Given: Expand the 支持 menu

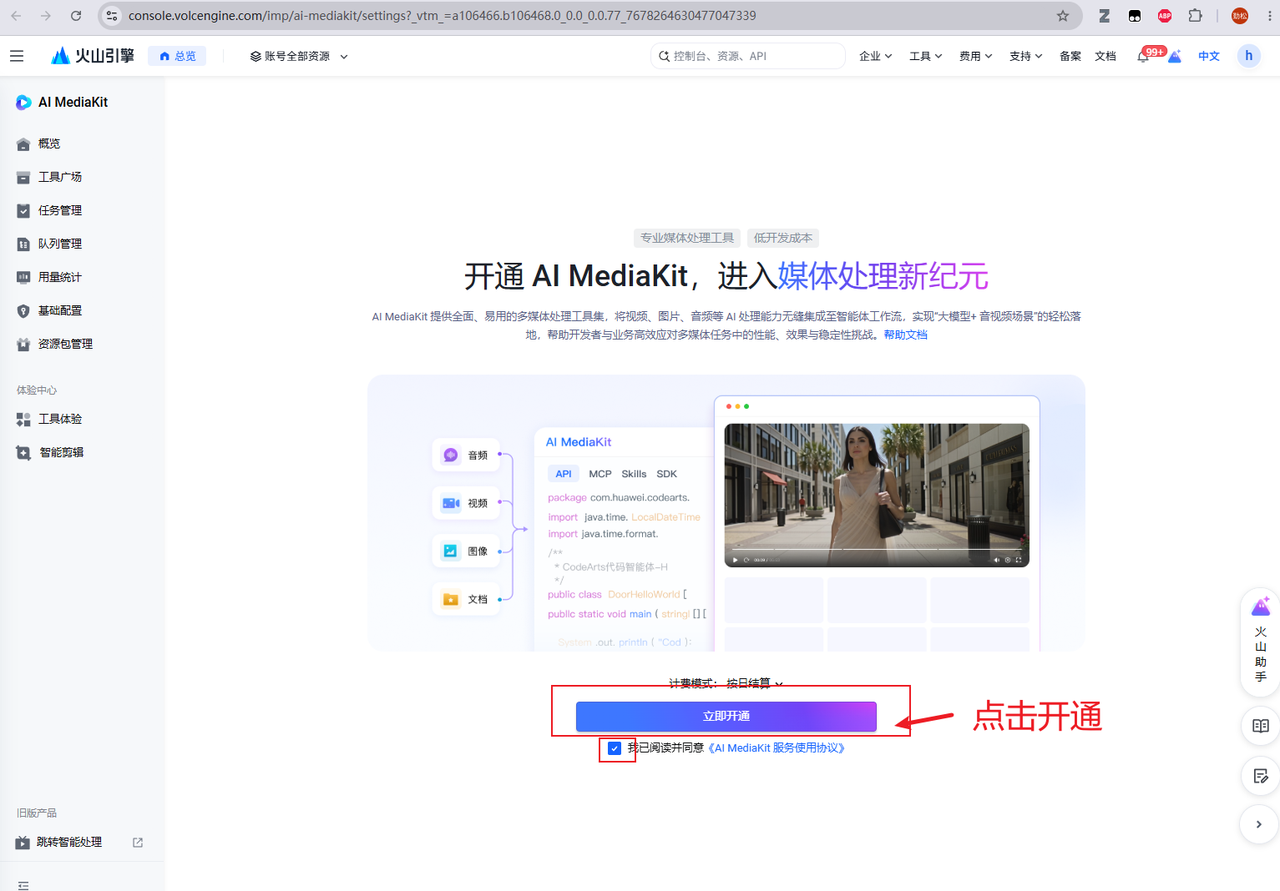Looking at the screenshot, I should 1025,56.
